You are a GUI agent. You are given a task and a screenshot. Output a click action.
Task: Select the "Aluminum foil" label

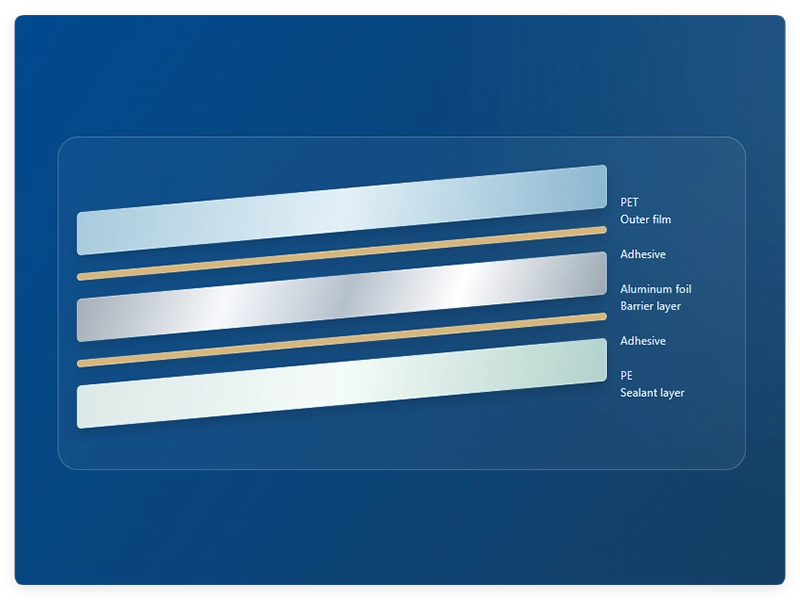[656, 289]
